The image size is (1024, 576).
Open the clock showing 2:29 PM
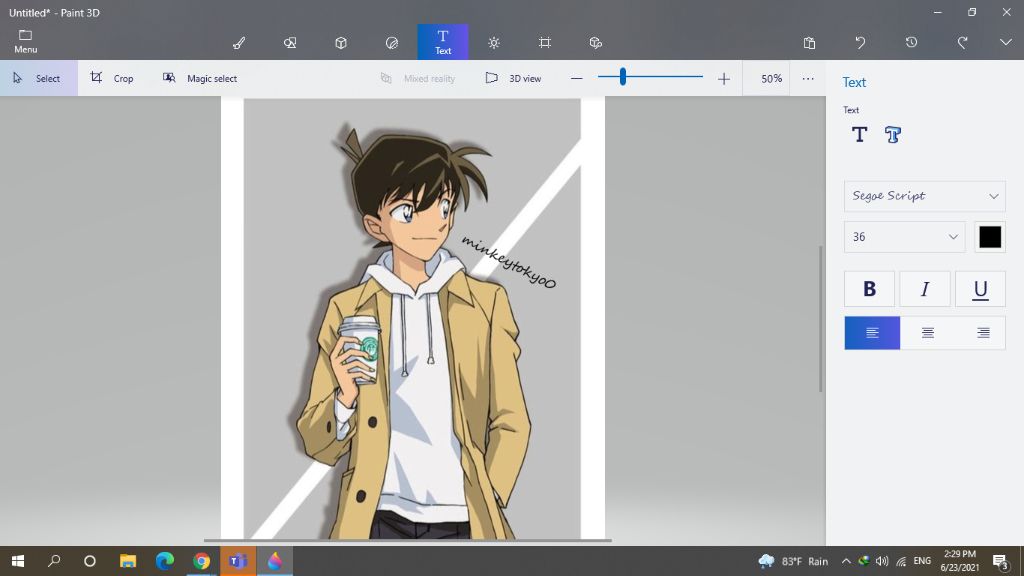coord(959,561)
